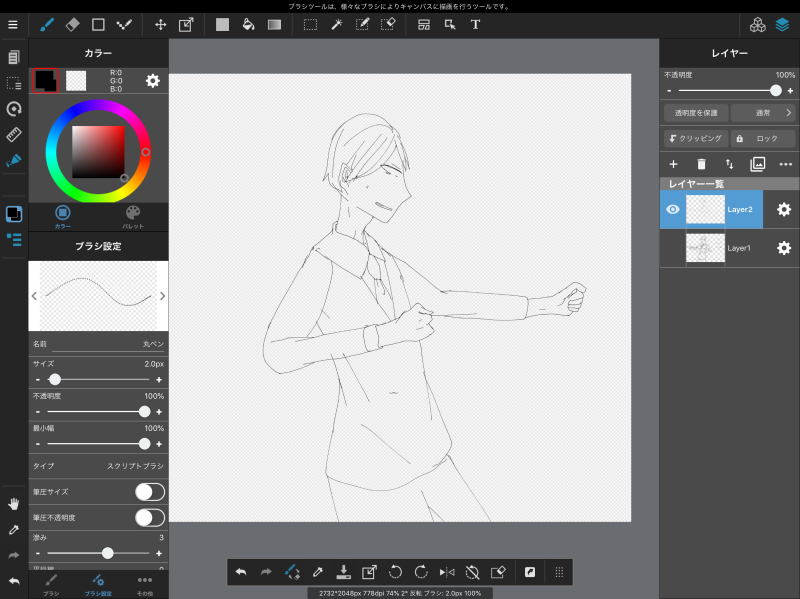Pick the Move tool
This screenshot has height=599, width=800.
[x=161, y=24]
